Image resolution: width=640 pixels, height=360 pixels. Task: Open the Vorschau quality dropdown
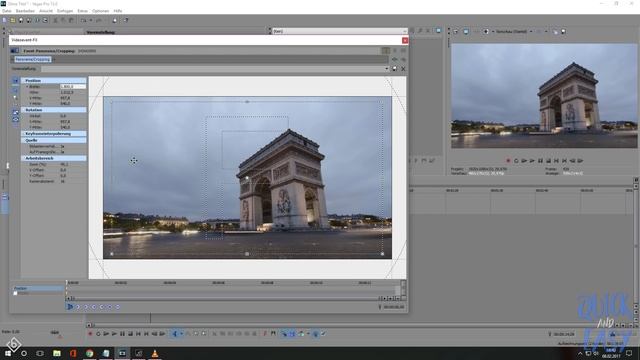point(514,31)
